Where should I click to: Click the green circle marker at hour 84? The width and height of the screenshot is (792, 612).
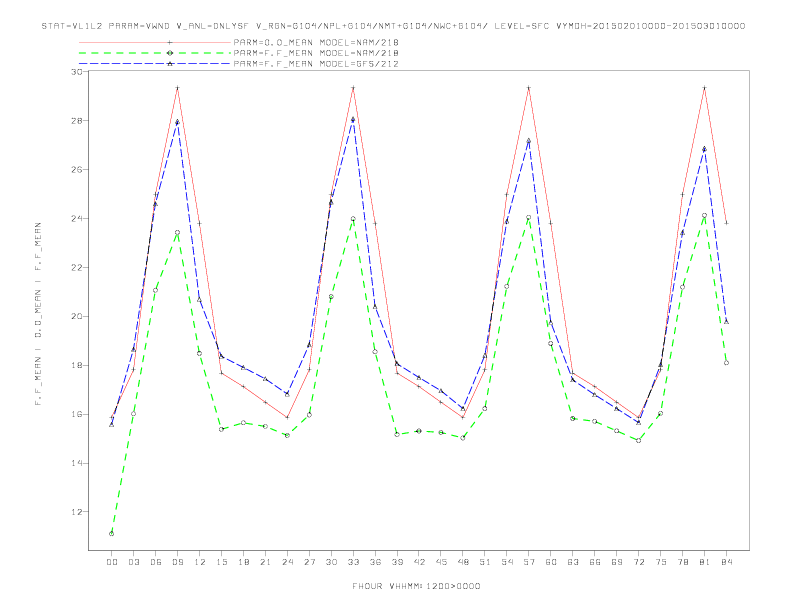click(x=726, y=363)
